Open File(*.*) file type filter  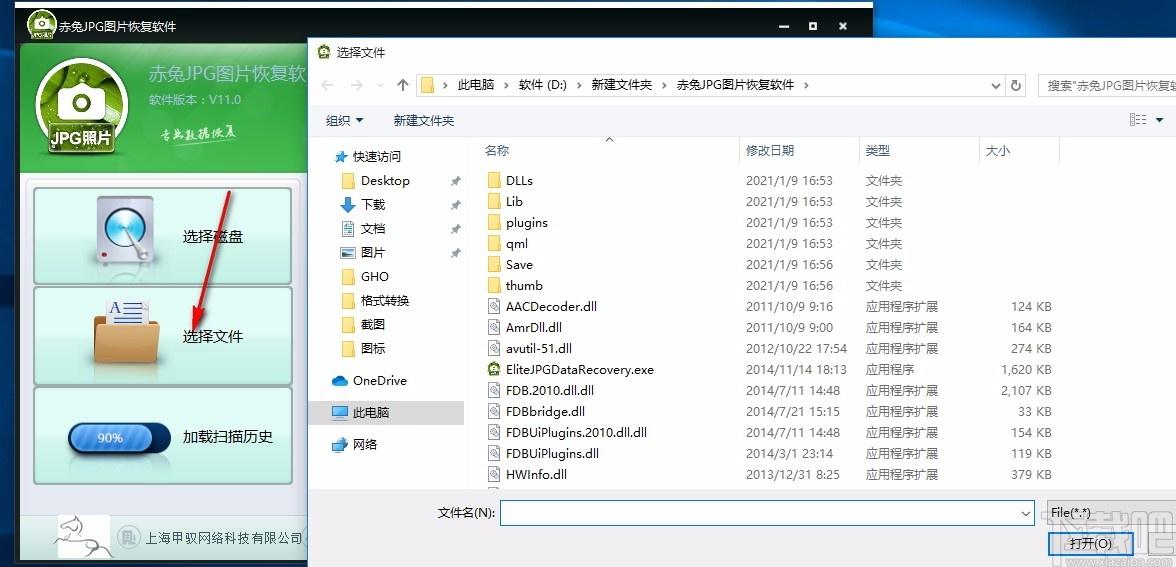(x=1111, y=513)
